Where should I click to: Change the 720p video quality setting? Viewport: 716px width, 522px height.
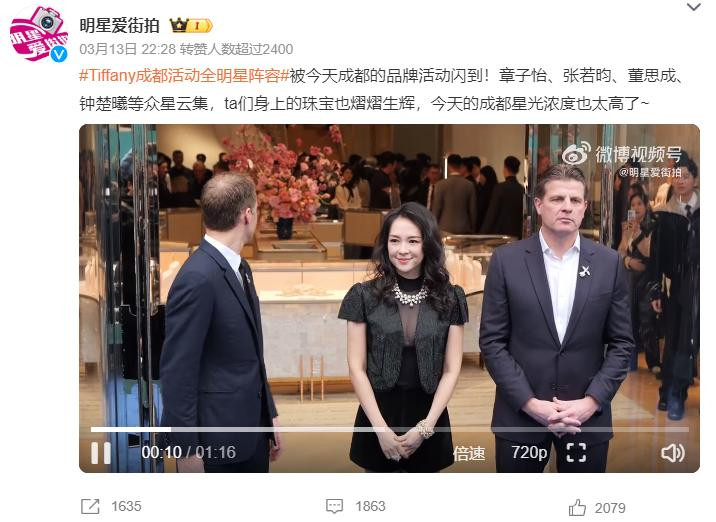529,453
